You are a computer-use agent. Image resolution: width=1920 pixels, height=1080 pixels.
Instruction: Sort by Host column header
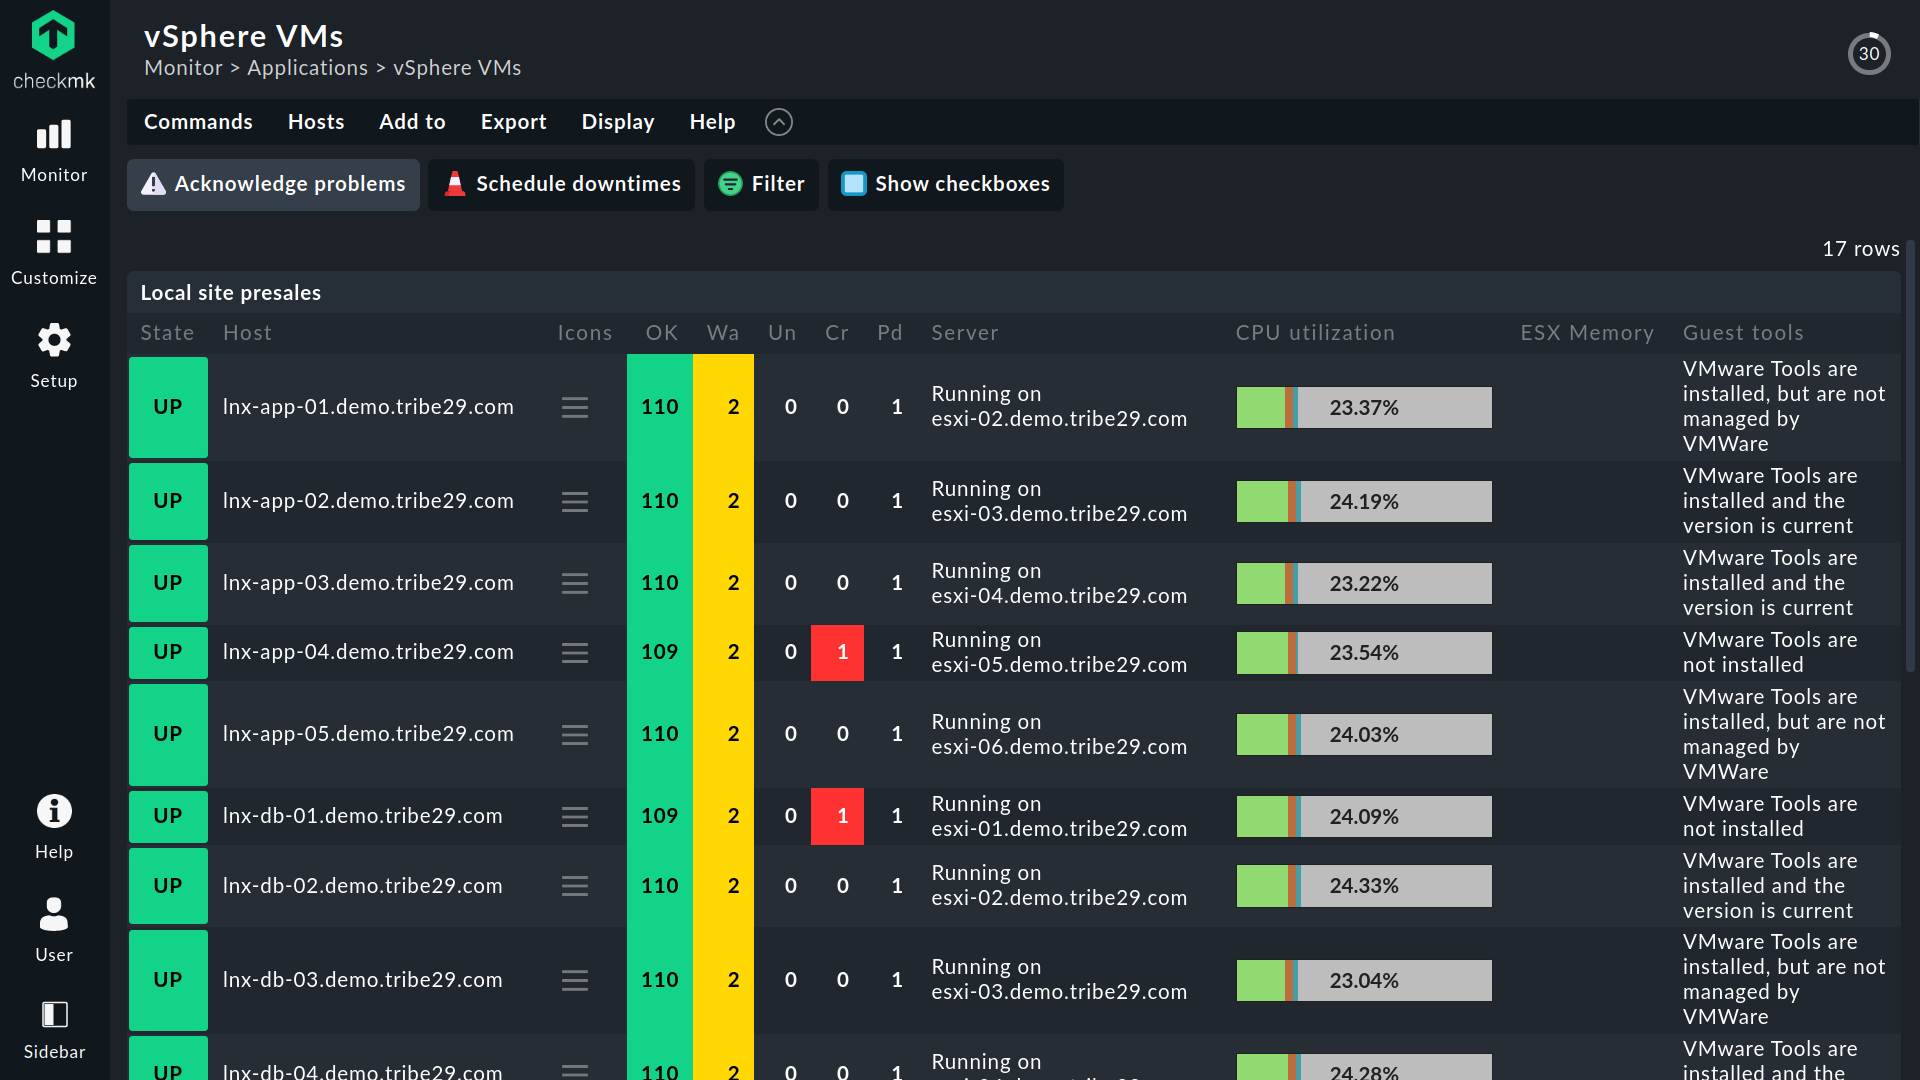(x=247, y=333)
